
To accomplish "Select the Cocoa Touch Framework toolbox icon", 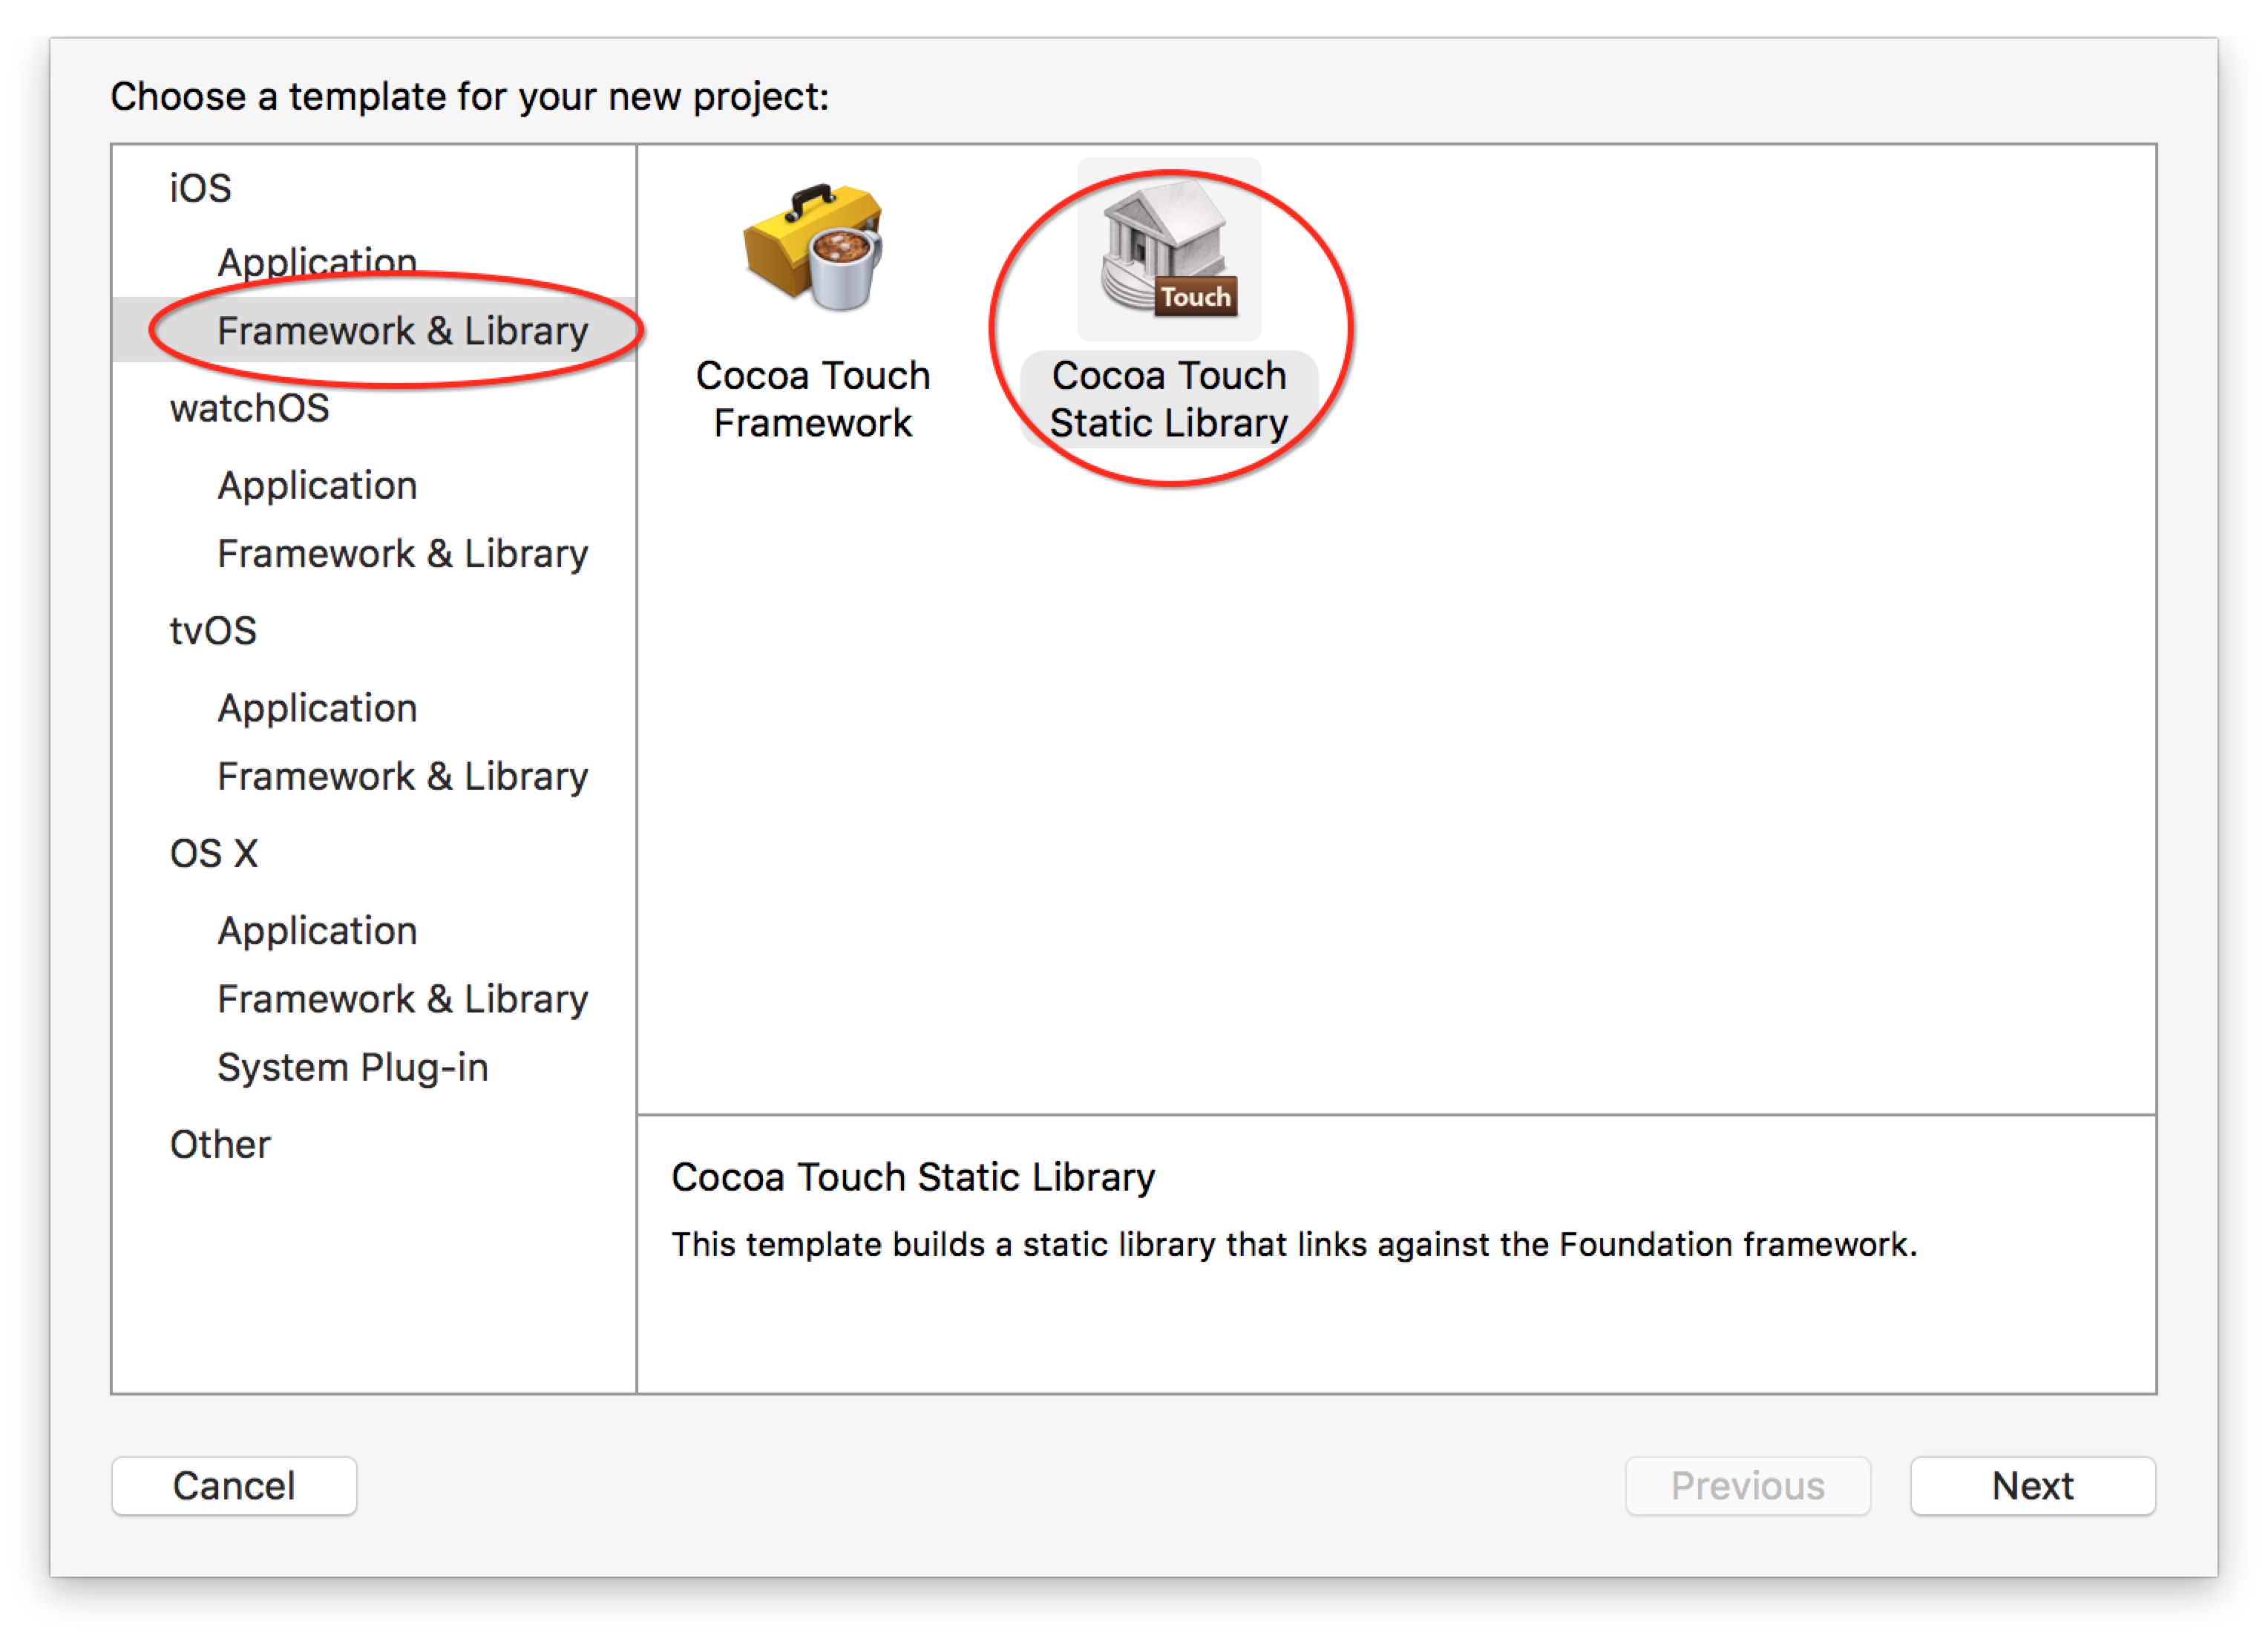I will [813, 248].
